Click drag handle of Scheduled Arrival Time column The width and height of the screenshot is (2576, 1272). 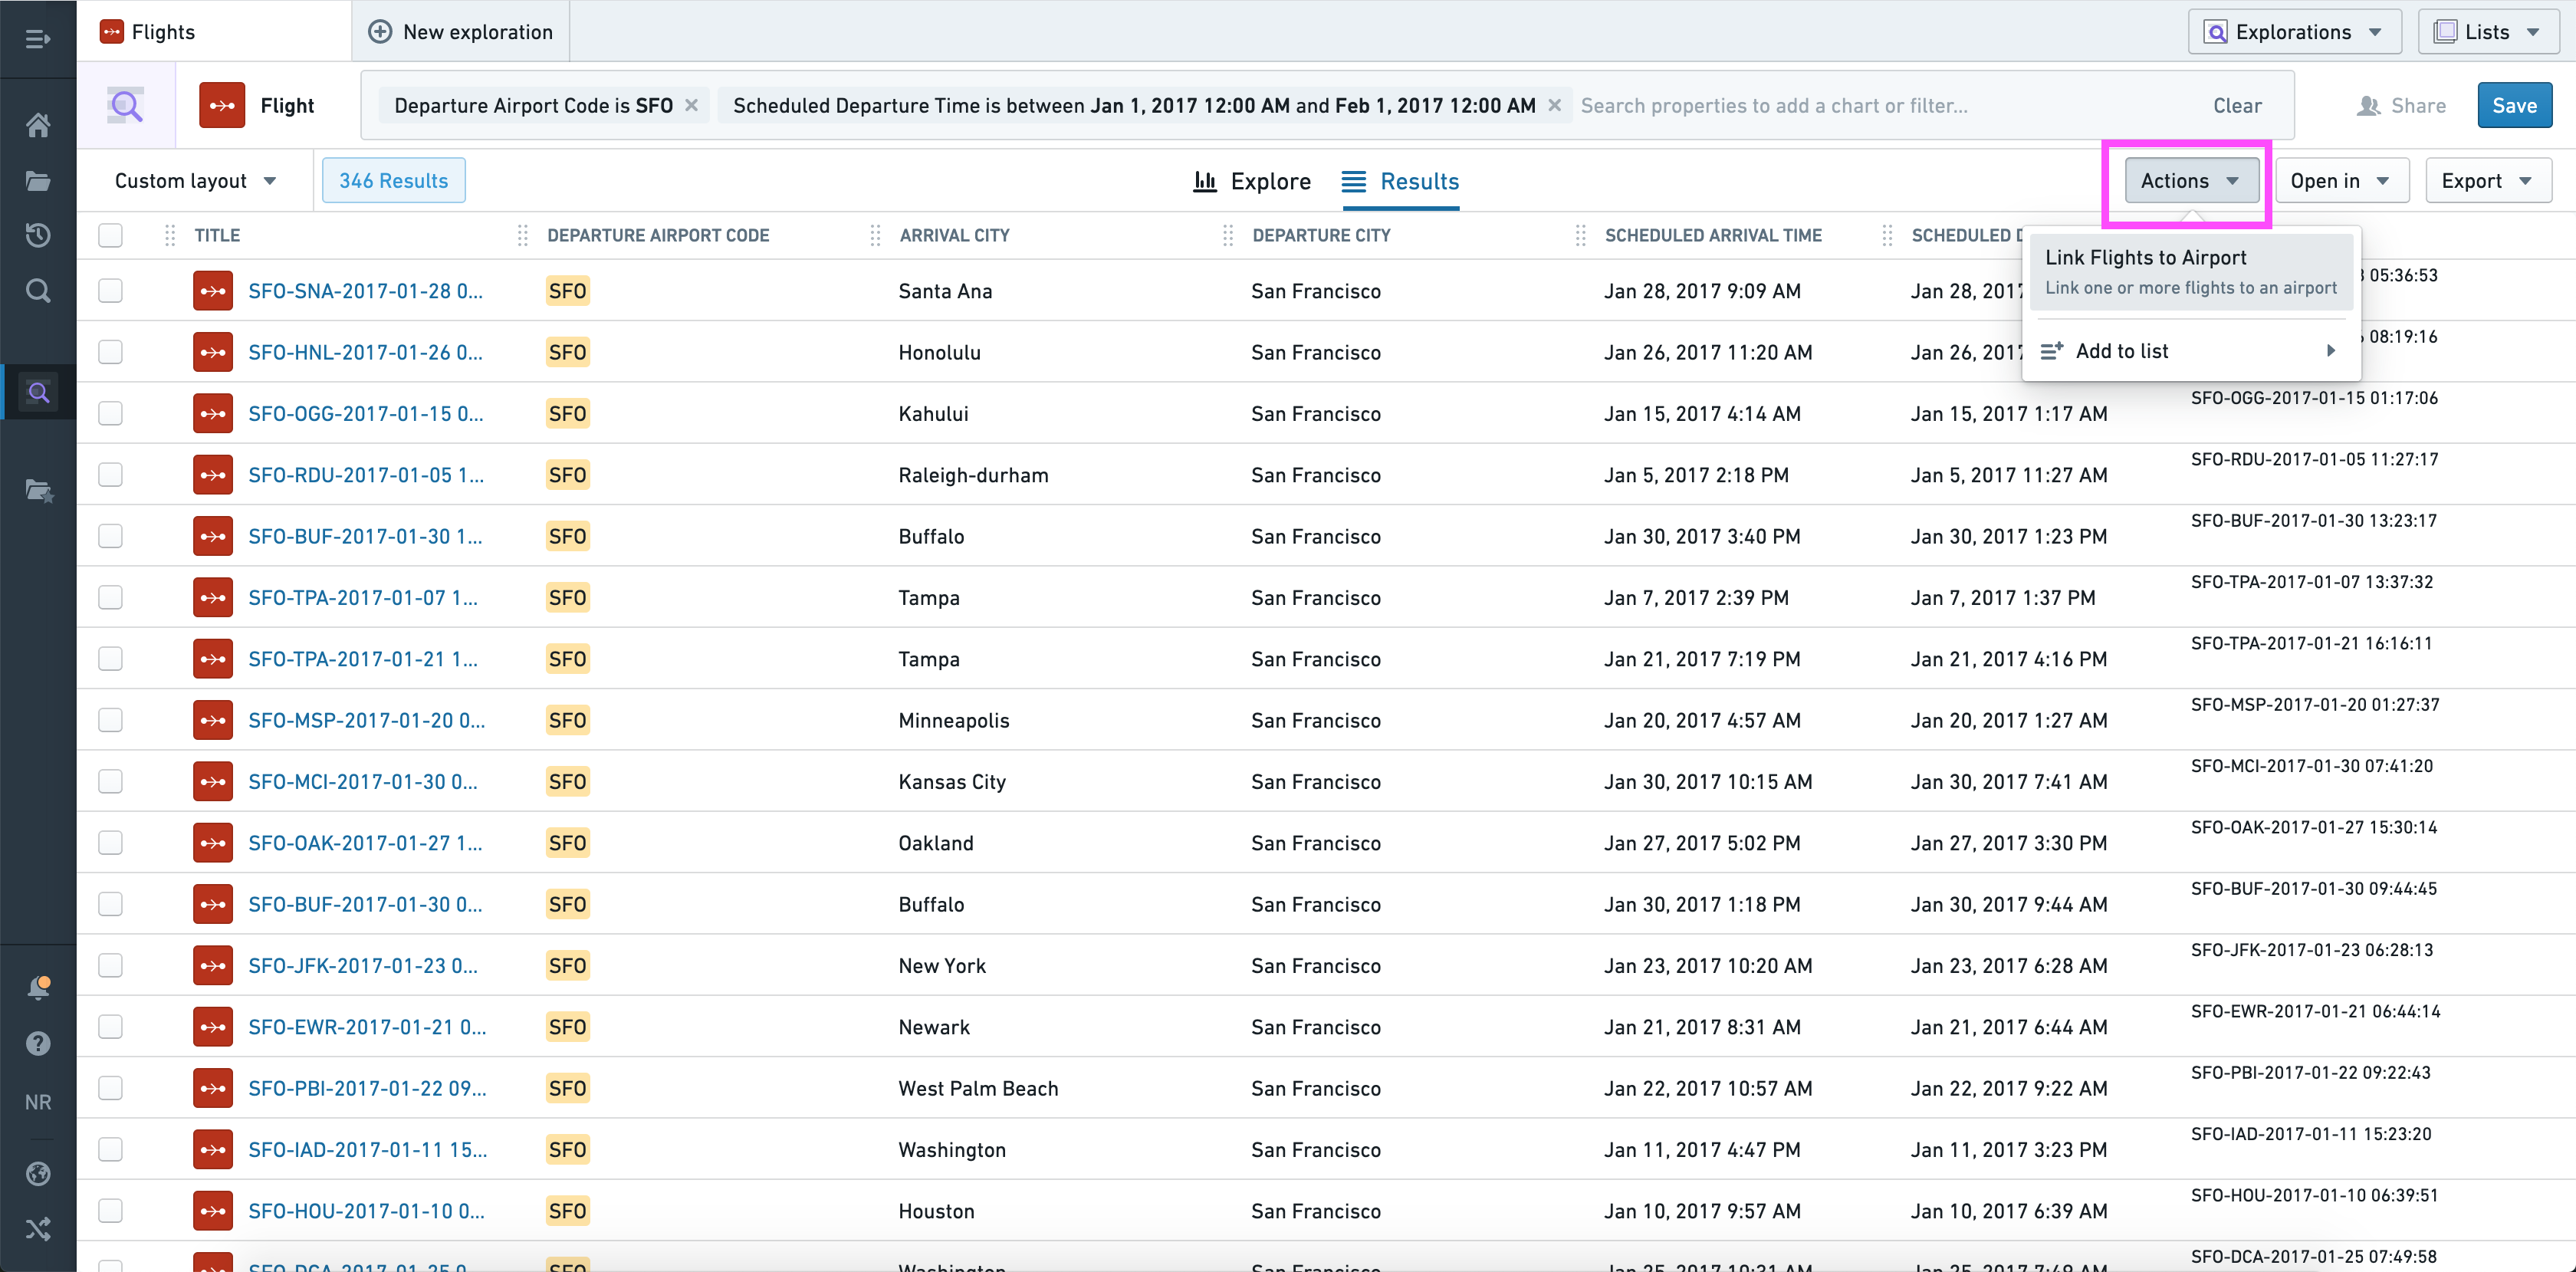(x=1580, y=235)
